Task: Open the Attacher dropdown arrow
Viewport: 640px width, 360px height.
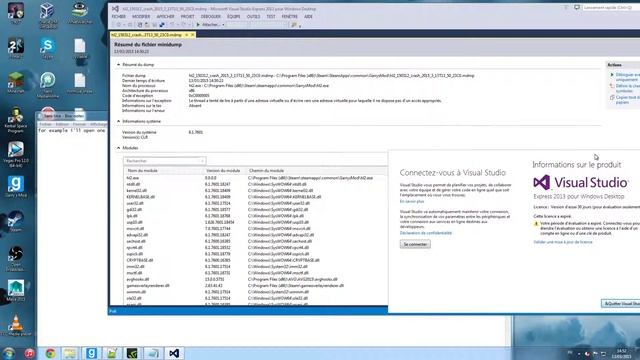Action: coord(223,25)
